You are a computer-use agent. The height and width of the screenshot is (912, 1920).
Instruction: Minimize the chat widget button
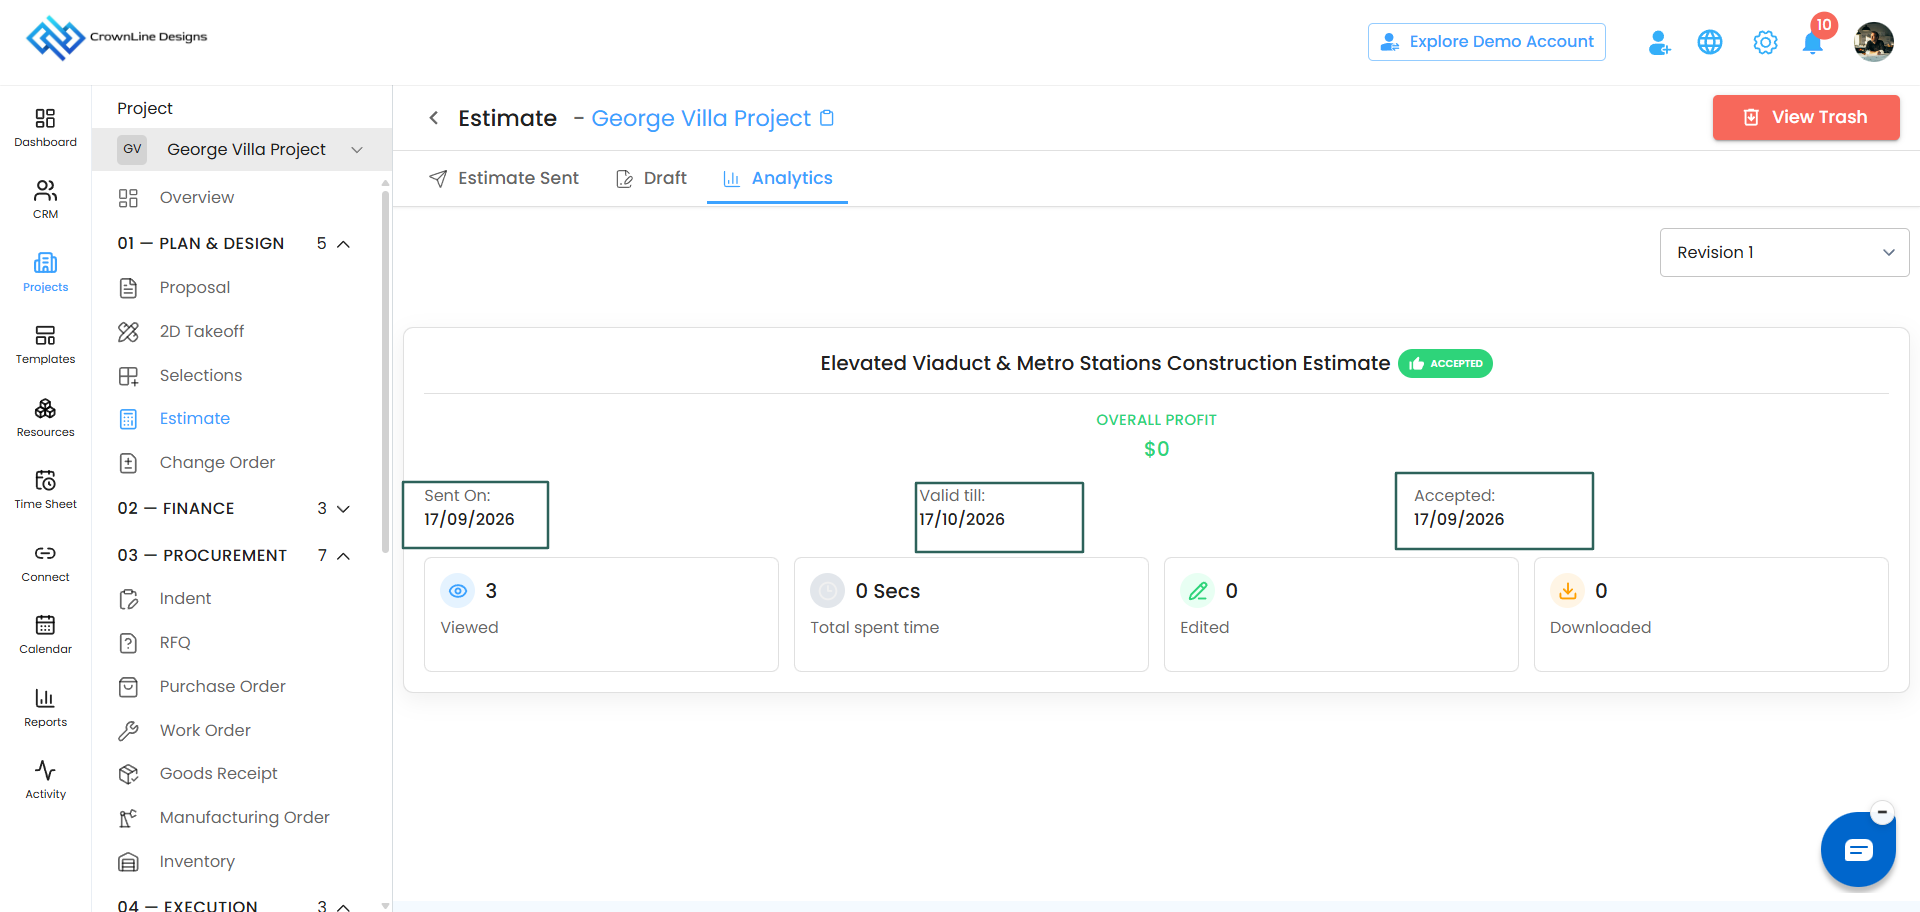click(x=1882, y=813)
